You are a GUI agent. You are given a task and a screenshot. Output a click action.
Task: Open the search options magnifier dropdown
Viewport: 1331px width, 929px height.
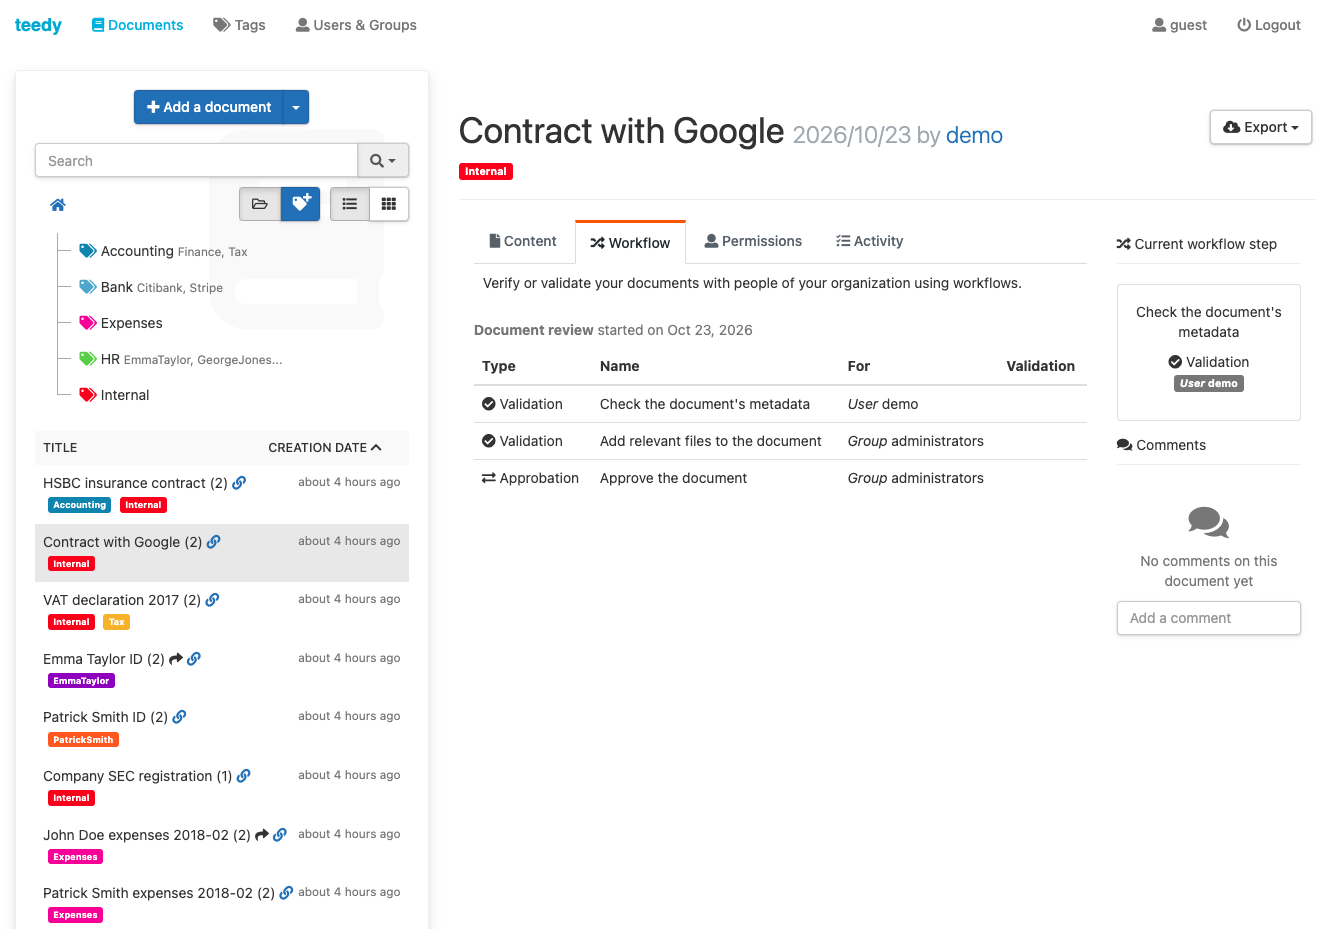(x=383, y=160)
